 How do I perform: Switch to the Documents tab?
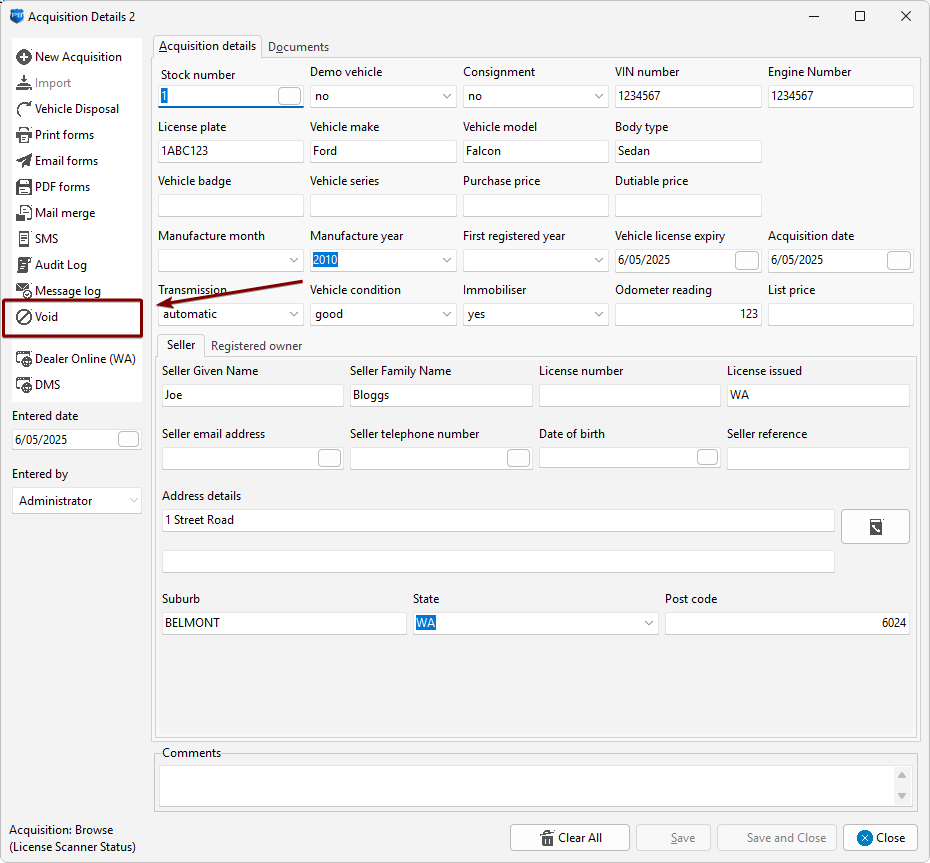(298, 47)
